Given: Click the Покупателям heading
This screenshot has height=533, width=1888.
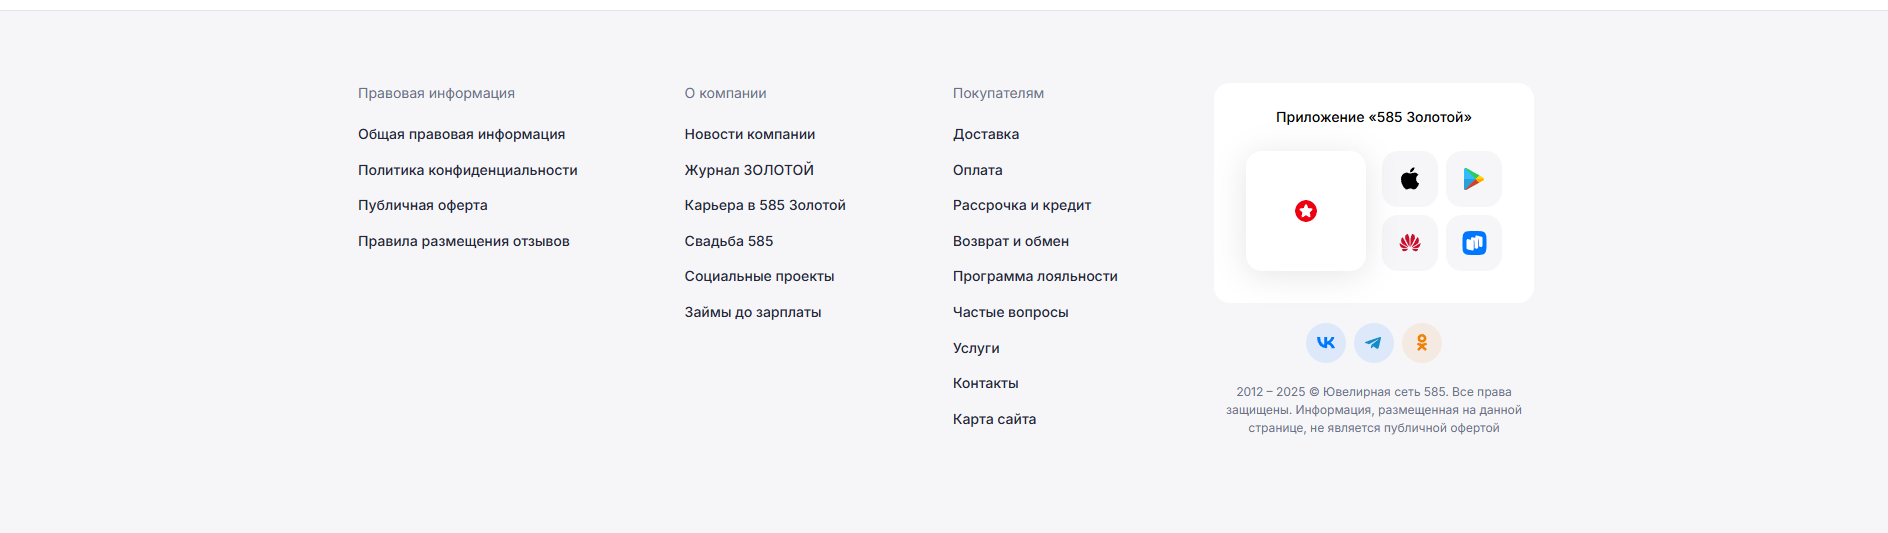Looking at the screenshot, I should pos(998,93).
